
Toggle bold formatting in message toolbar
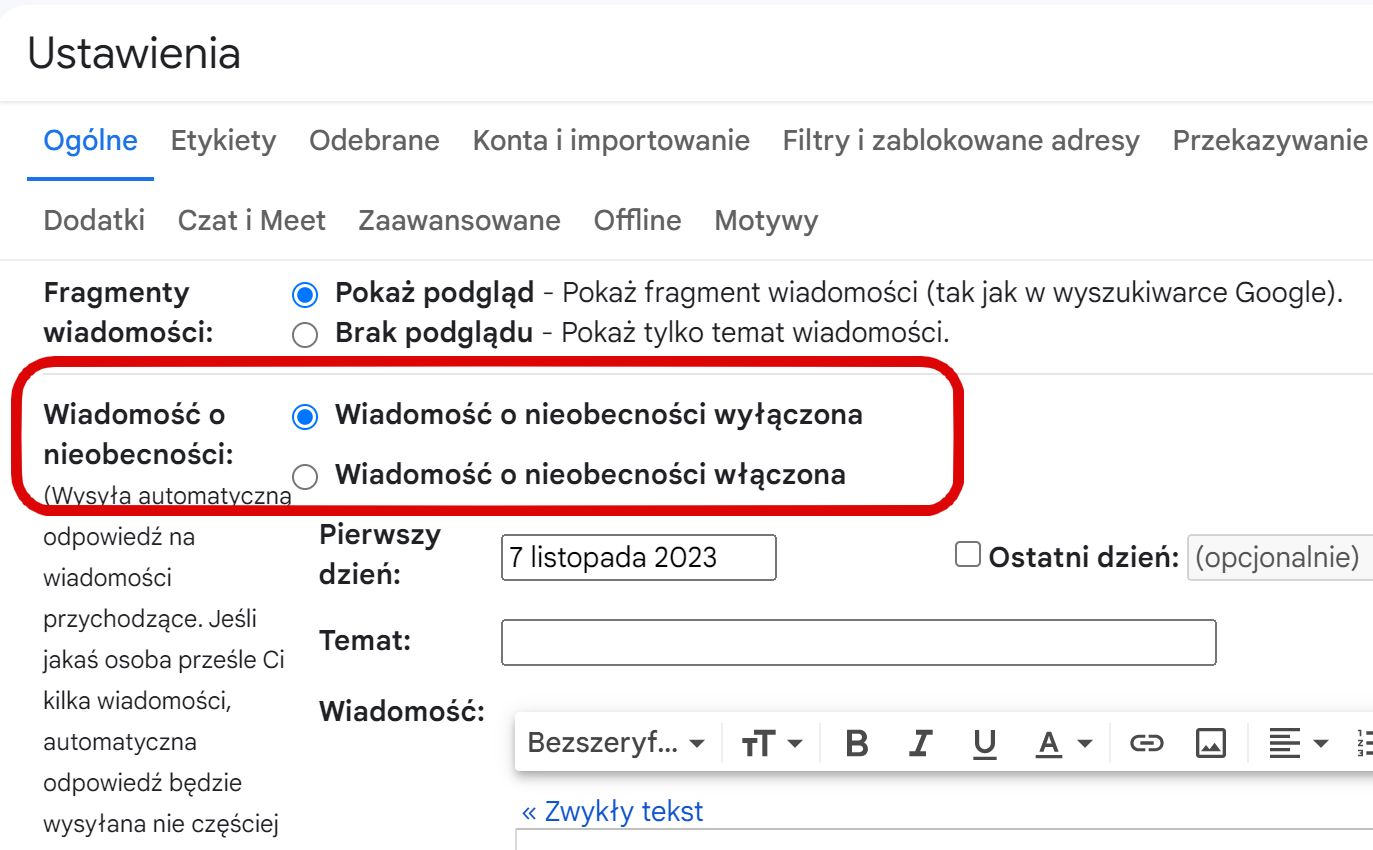(856, 743)
